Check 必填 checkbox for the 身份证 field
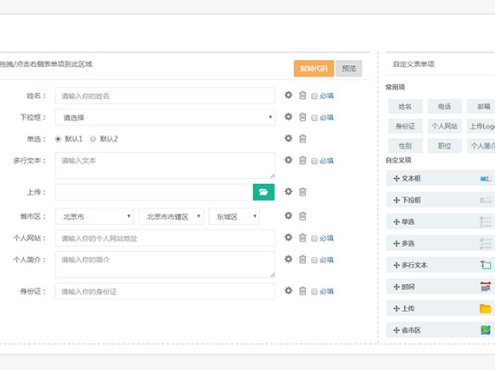Image resolution: width=495 pixels, height=370 pixels. tap(314, 292)
